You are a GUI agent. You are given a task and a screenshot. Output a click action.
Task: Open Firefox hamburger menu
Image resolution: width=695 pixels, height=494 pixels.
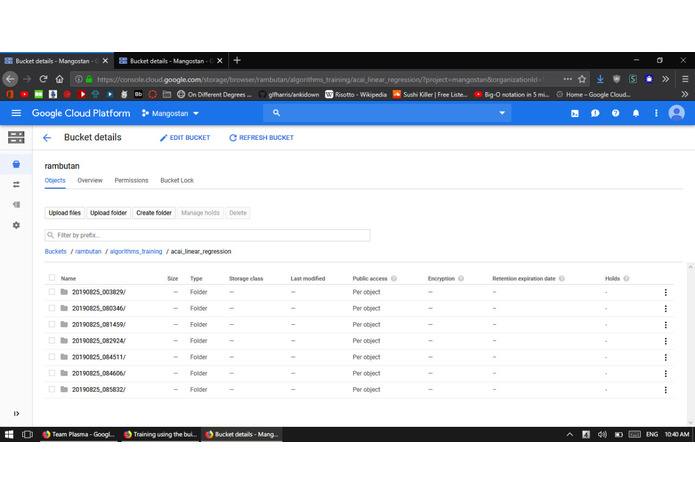[x=685, y=79]
